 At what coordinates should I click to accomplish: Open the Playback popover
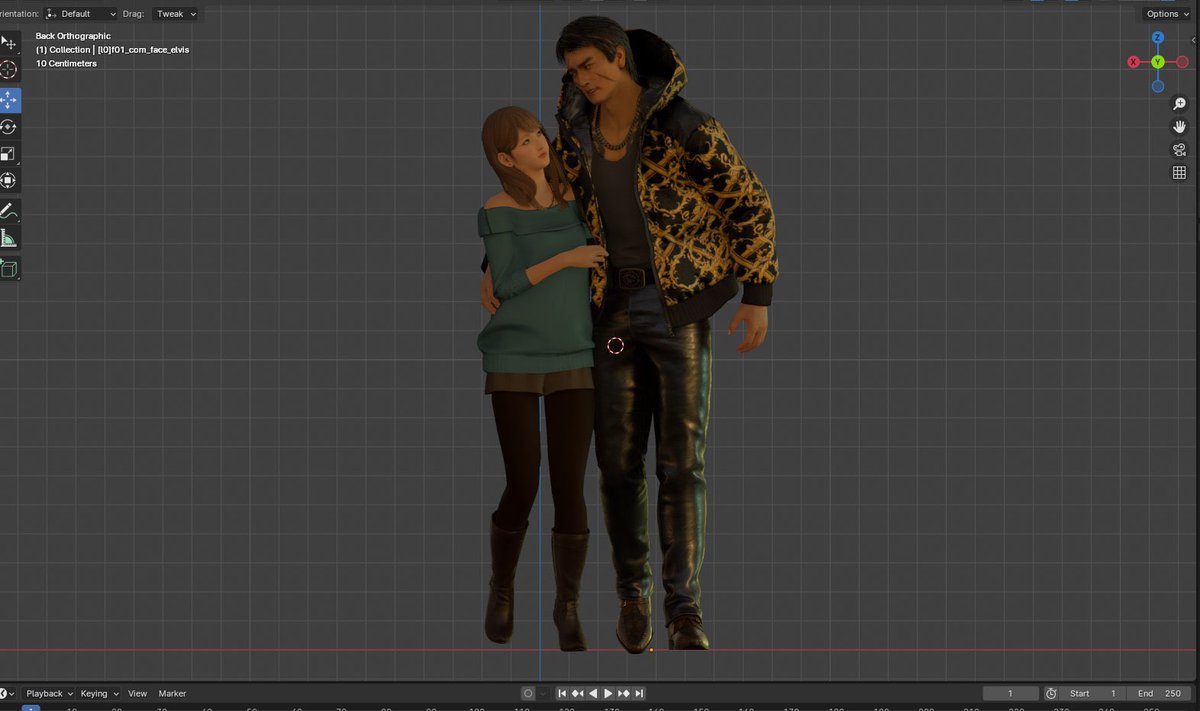50,693
